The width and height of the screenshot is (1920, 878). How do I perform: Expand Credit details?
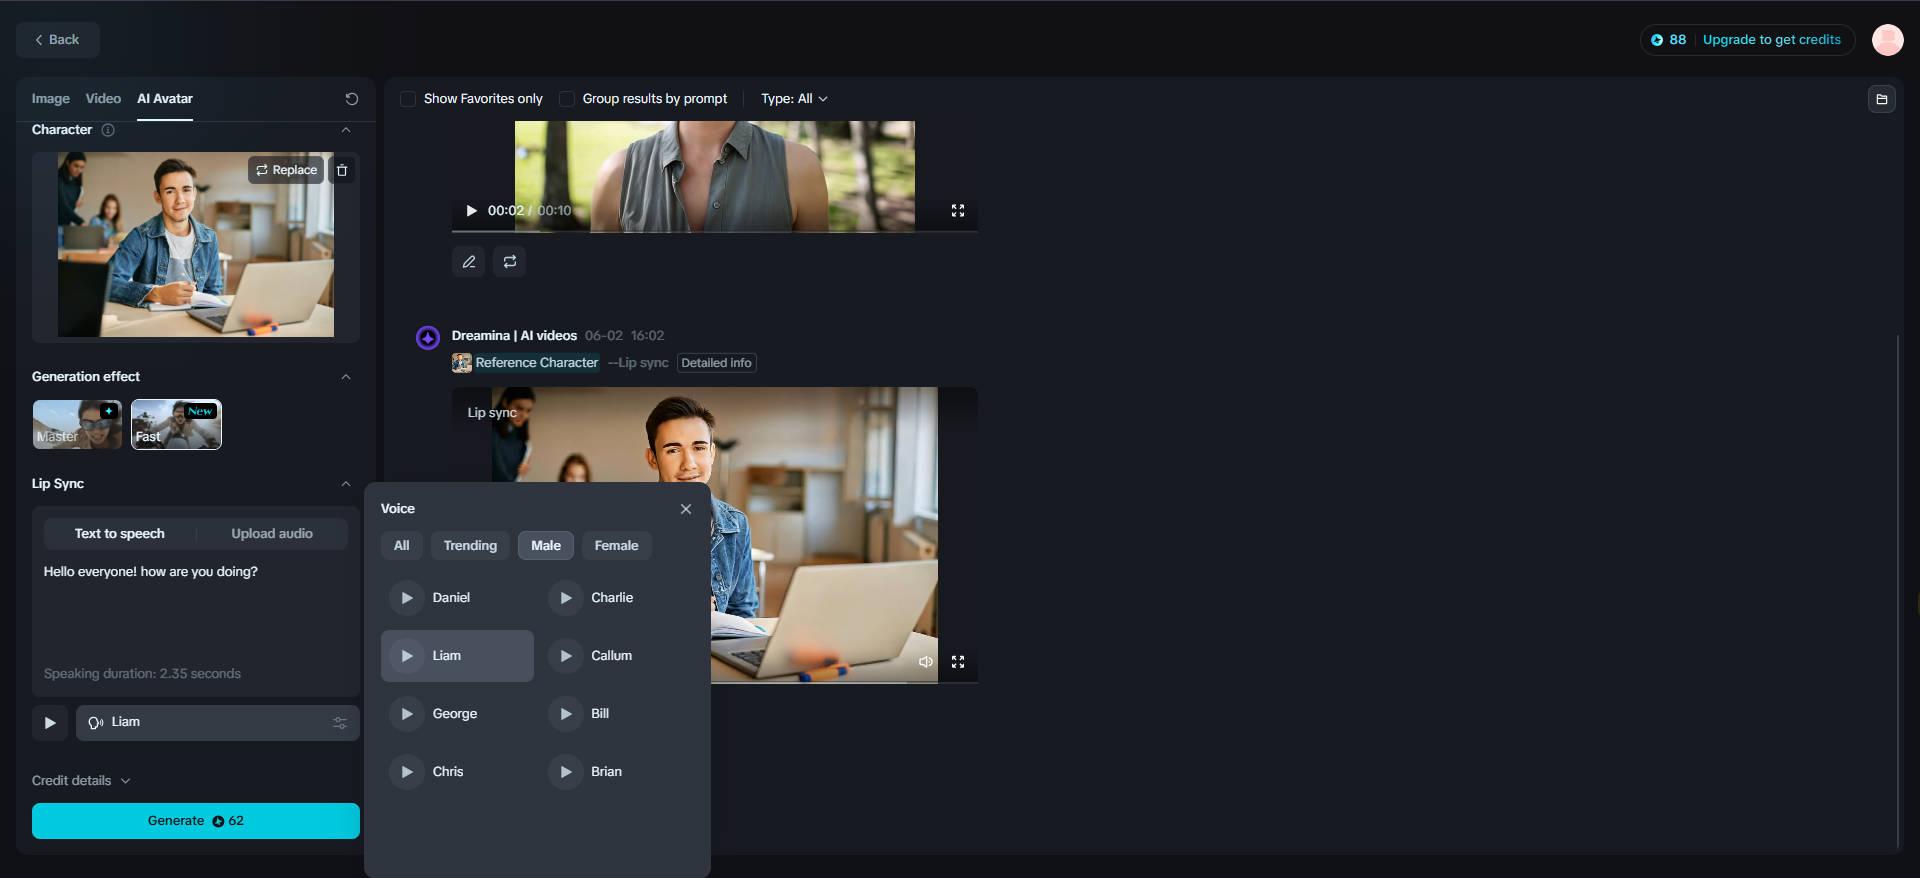pos(81,781)
